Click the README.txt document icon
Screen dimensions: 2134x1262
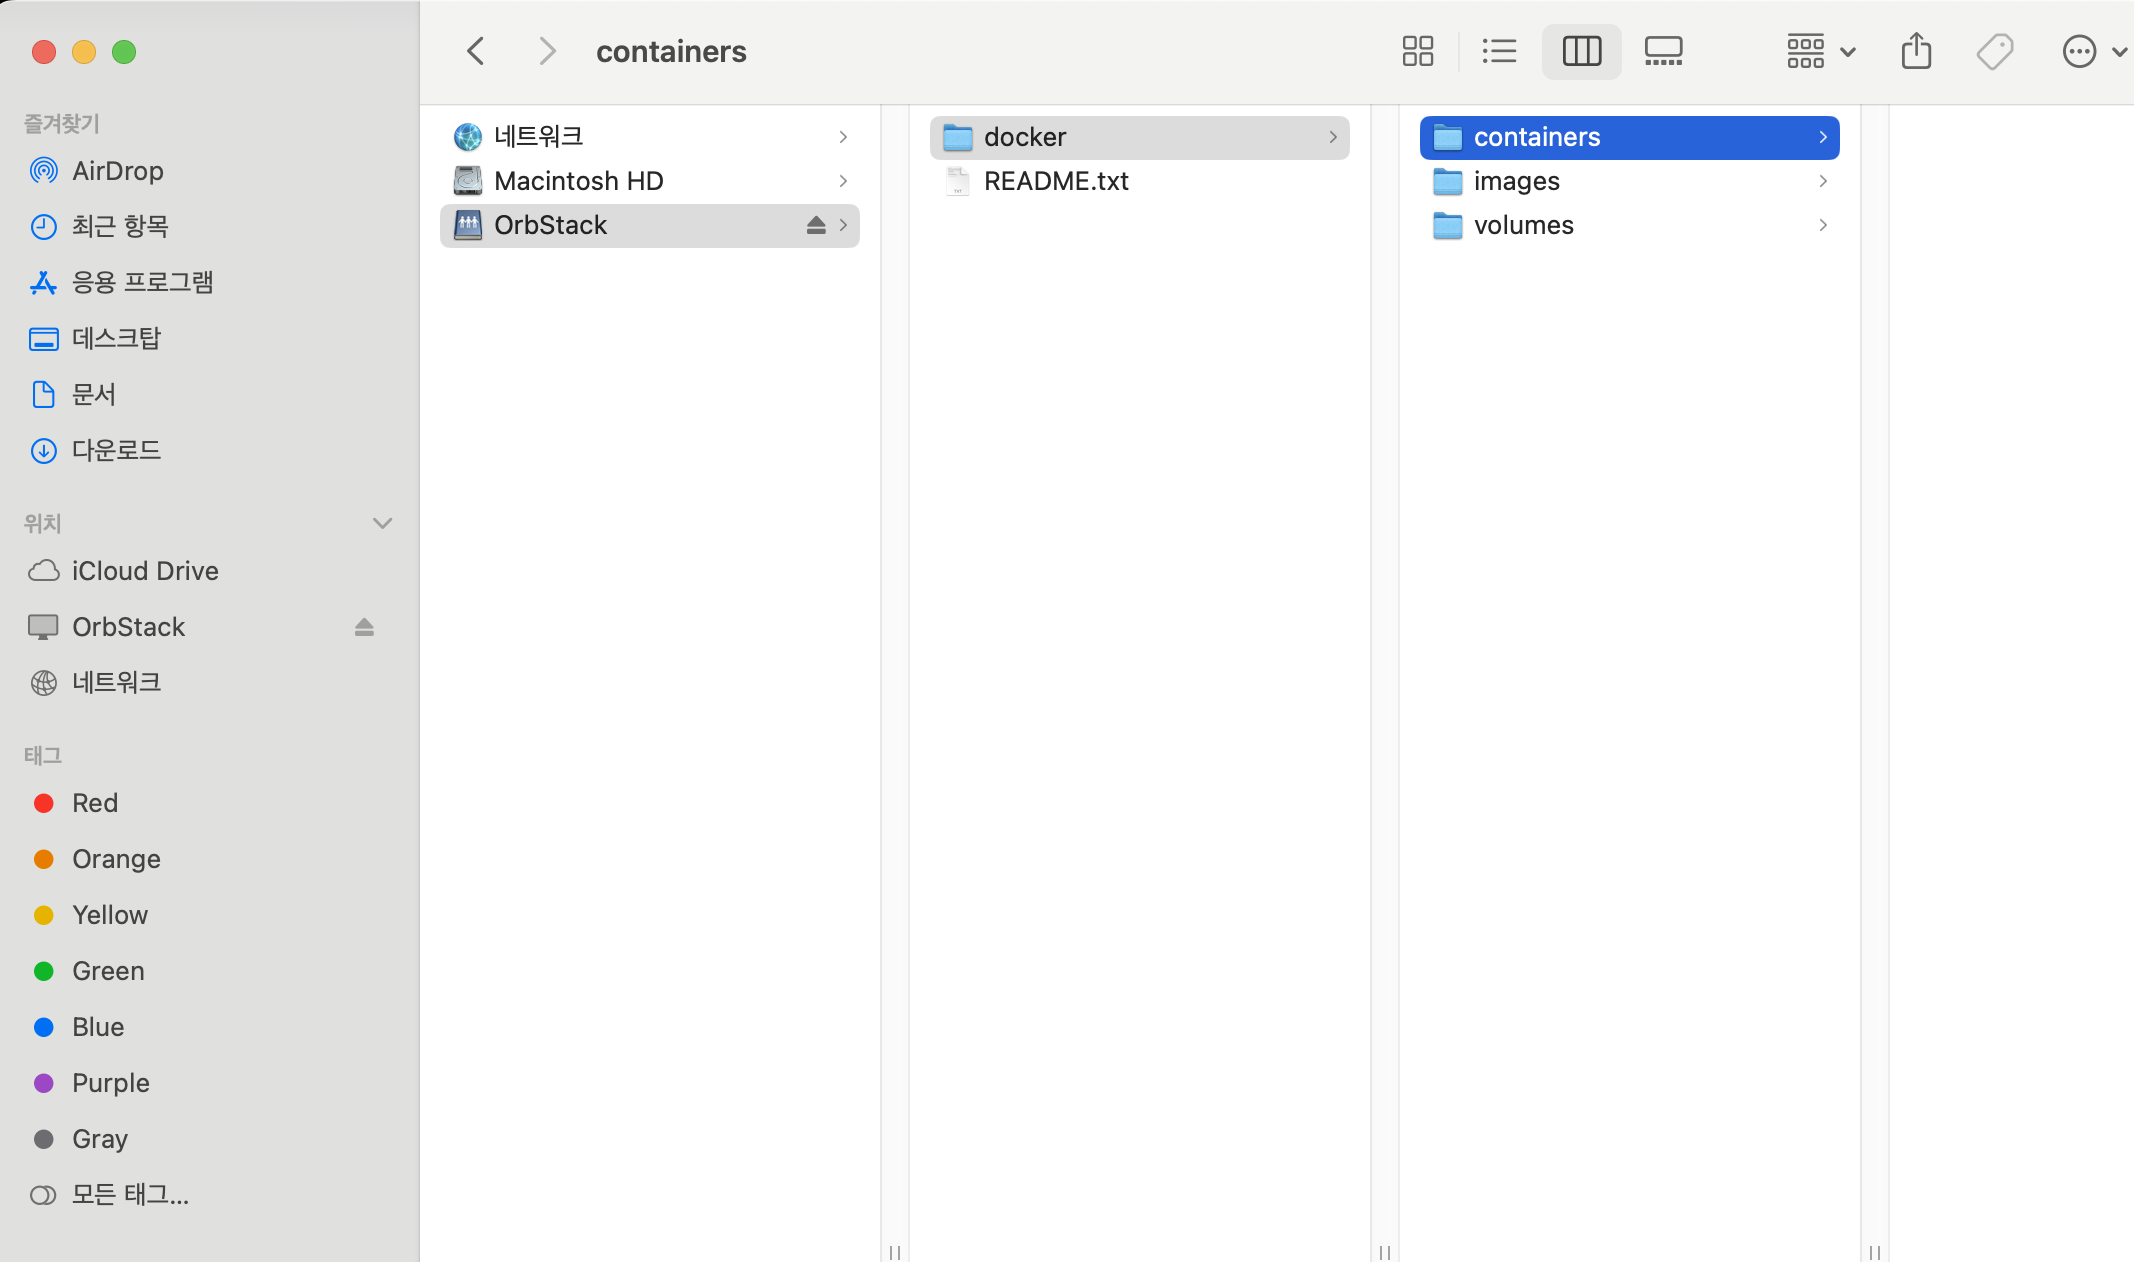click(x=957, y=181)
